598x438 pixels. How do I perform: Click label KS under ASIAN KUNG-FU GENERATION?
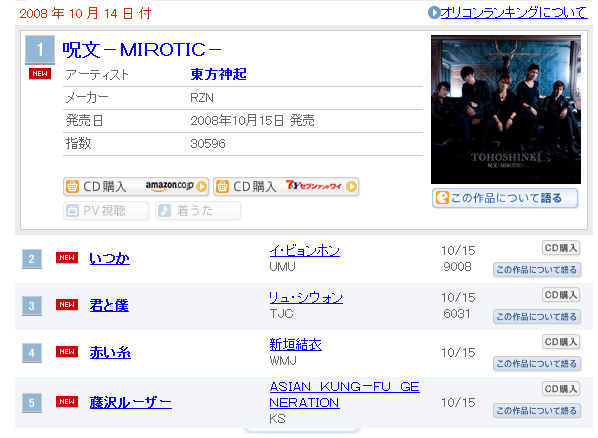[x=277, y=419]
